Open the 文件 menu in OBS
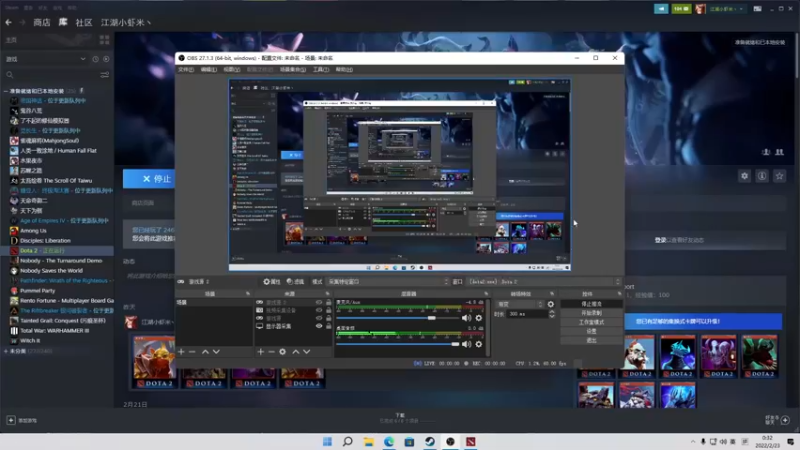800x450 pixels. tap(186, 69)
